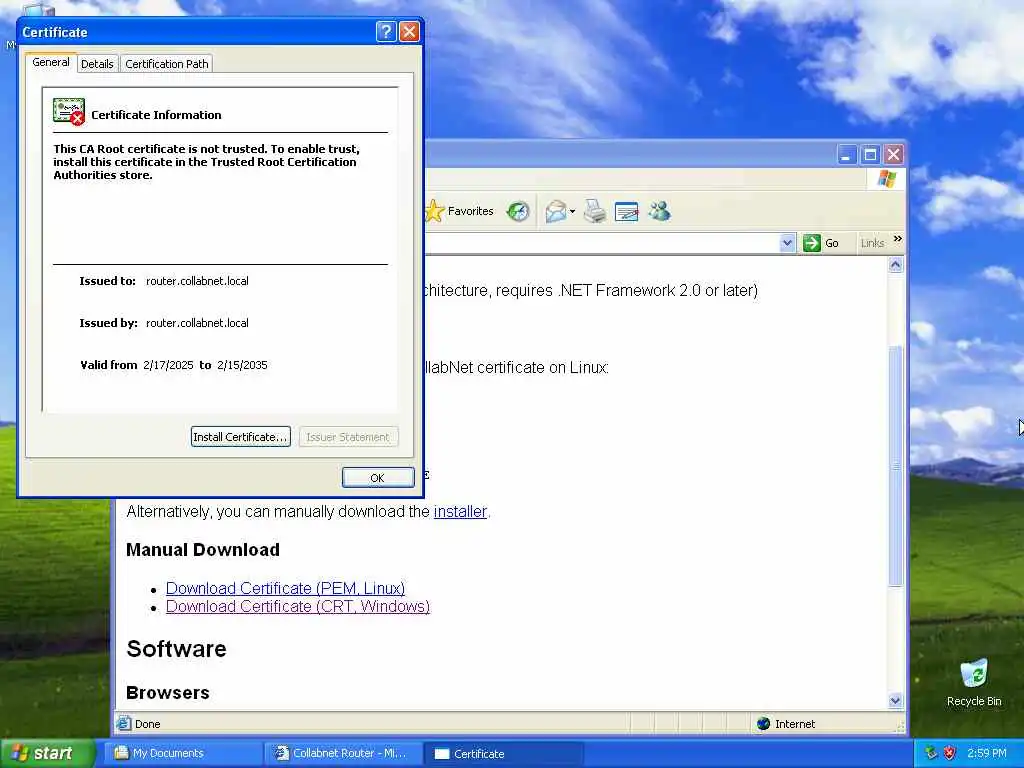Click the Valid from 2/17/2025 date
1024x768 pixels.
pos(168,365)
